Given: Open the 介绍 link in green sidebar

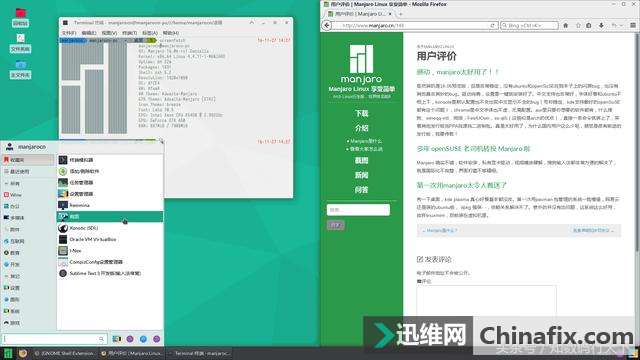Looking at the screenshot, I should pos(361,128).
